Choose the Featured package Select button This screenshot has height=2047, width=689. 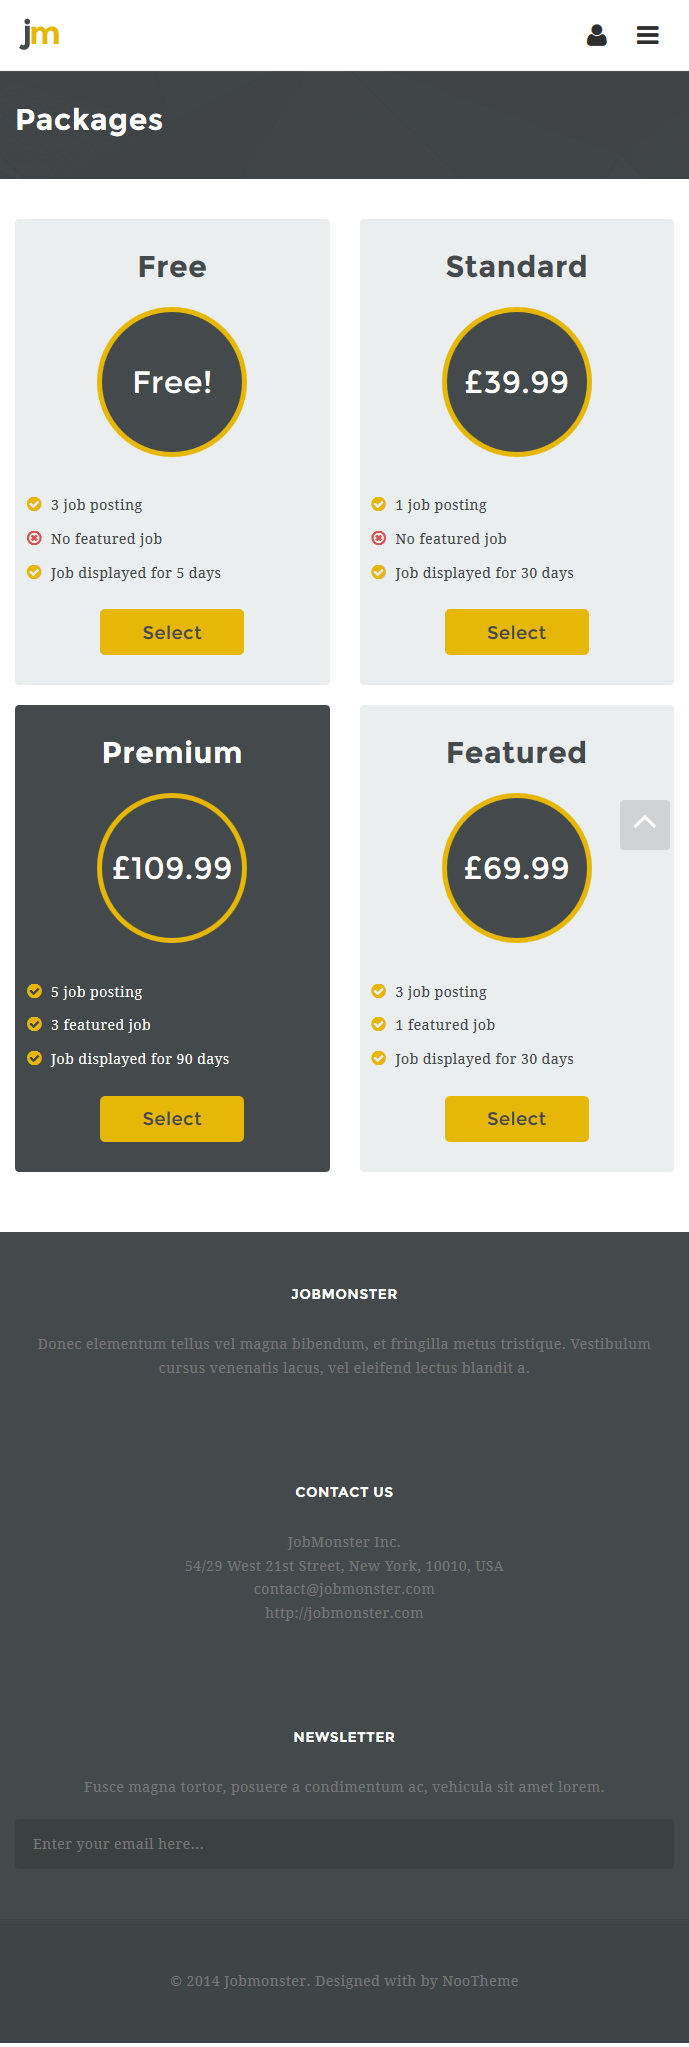[x=517, y=1119]
